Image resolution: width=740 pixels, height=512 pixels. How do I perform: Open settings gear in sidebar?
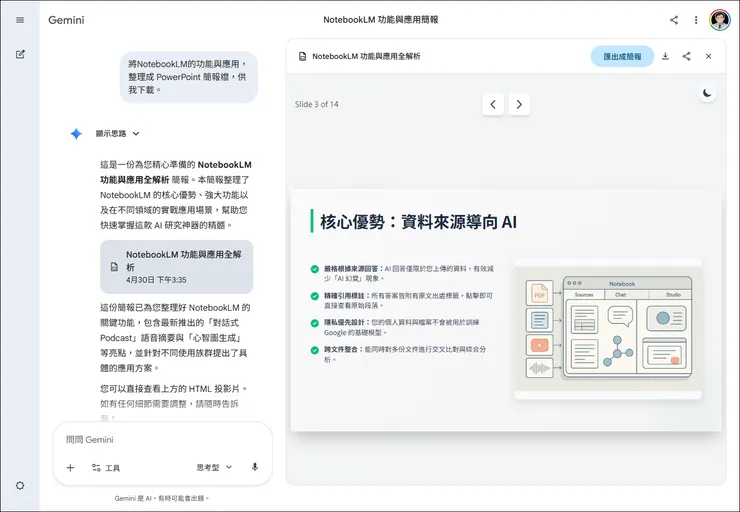coord(20,486)
